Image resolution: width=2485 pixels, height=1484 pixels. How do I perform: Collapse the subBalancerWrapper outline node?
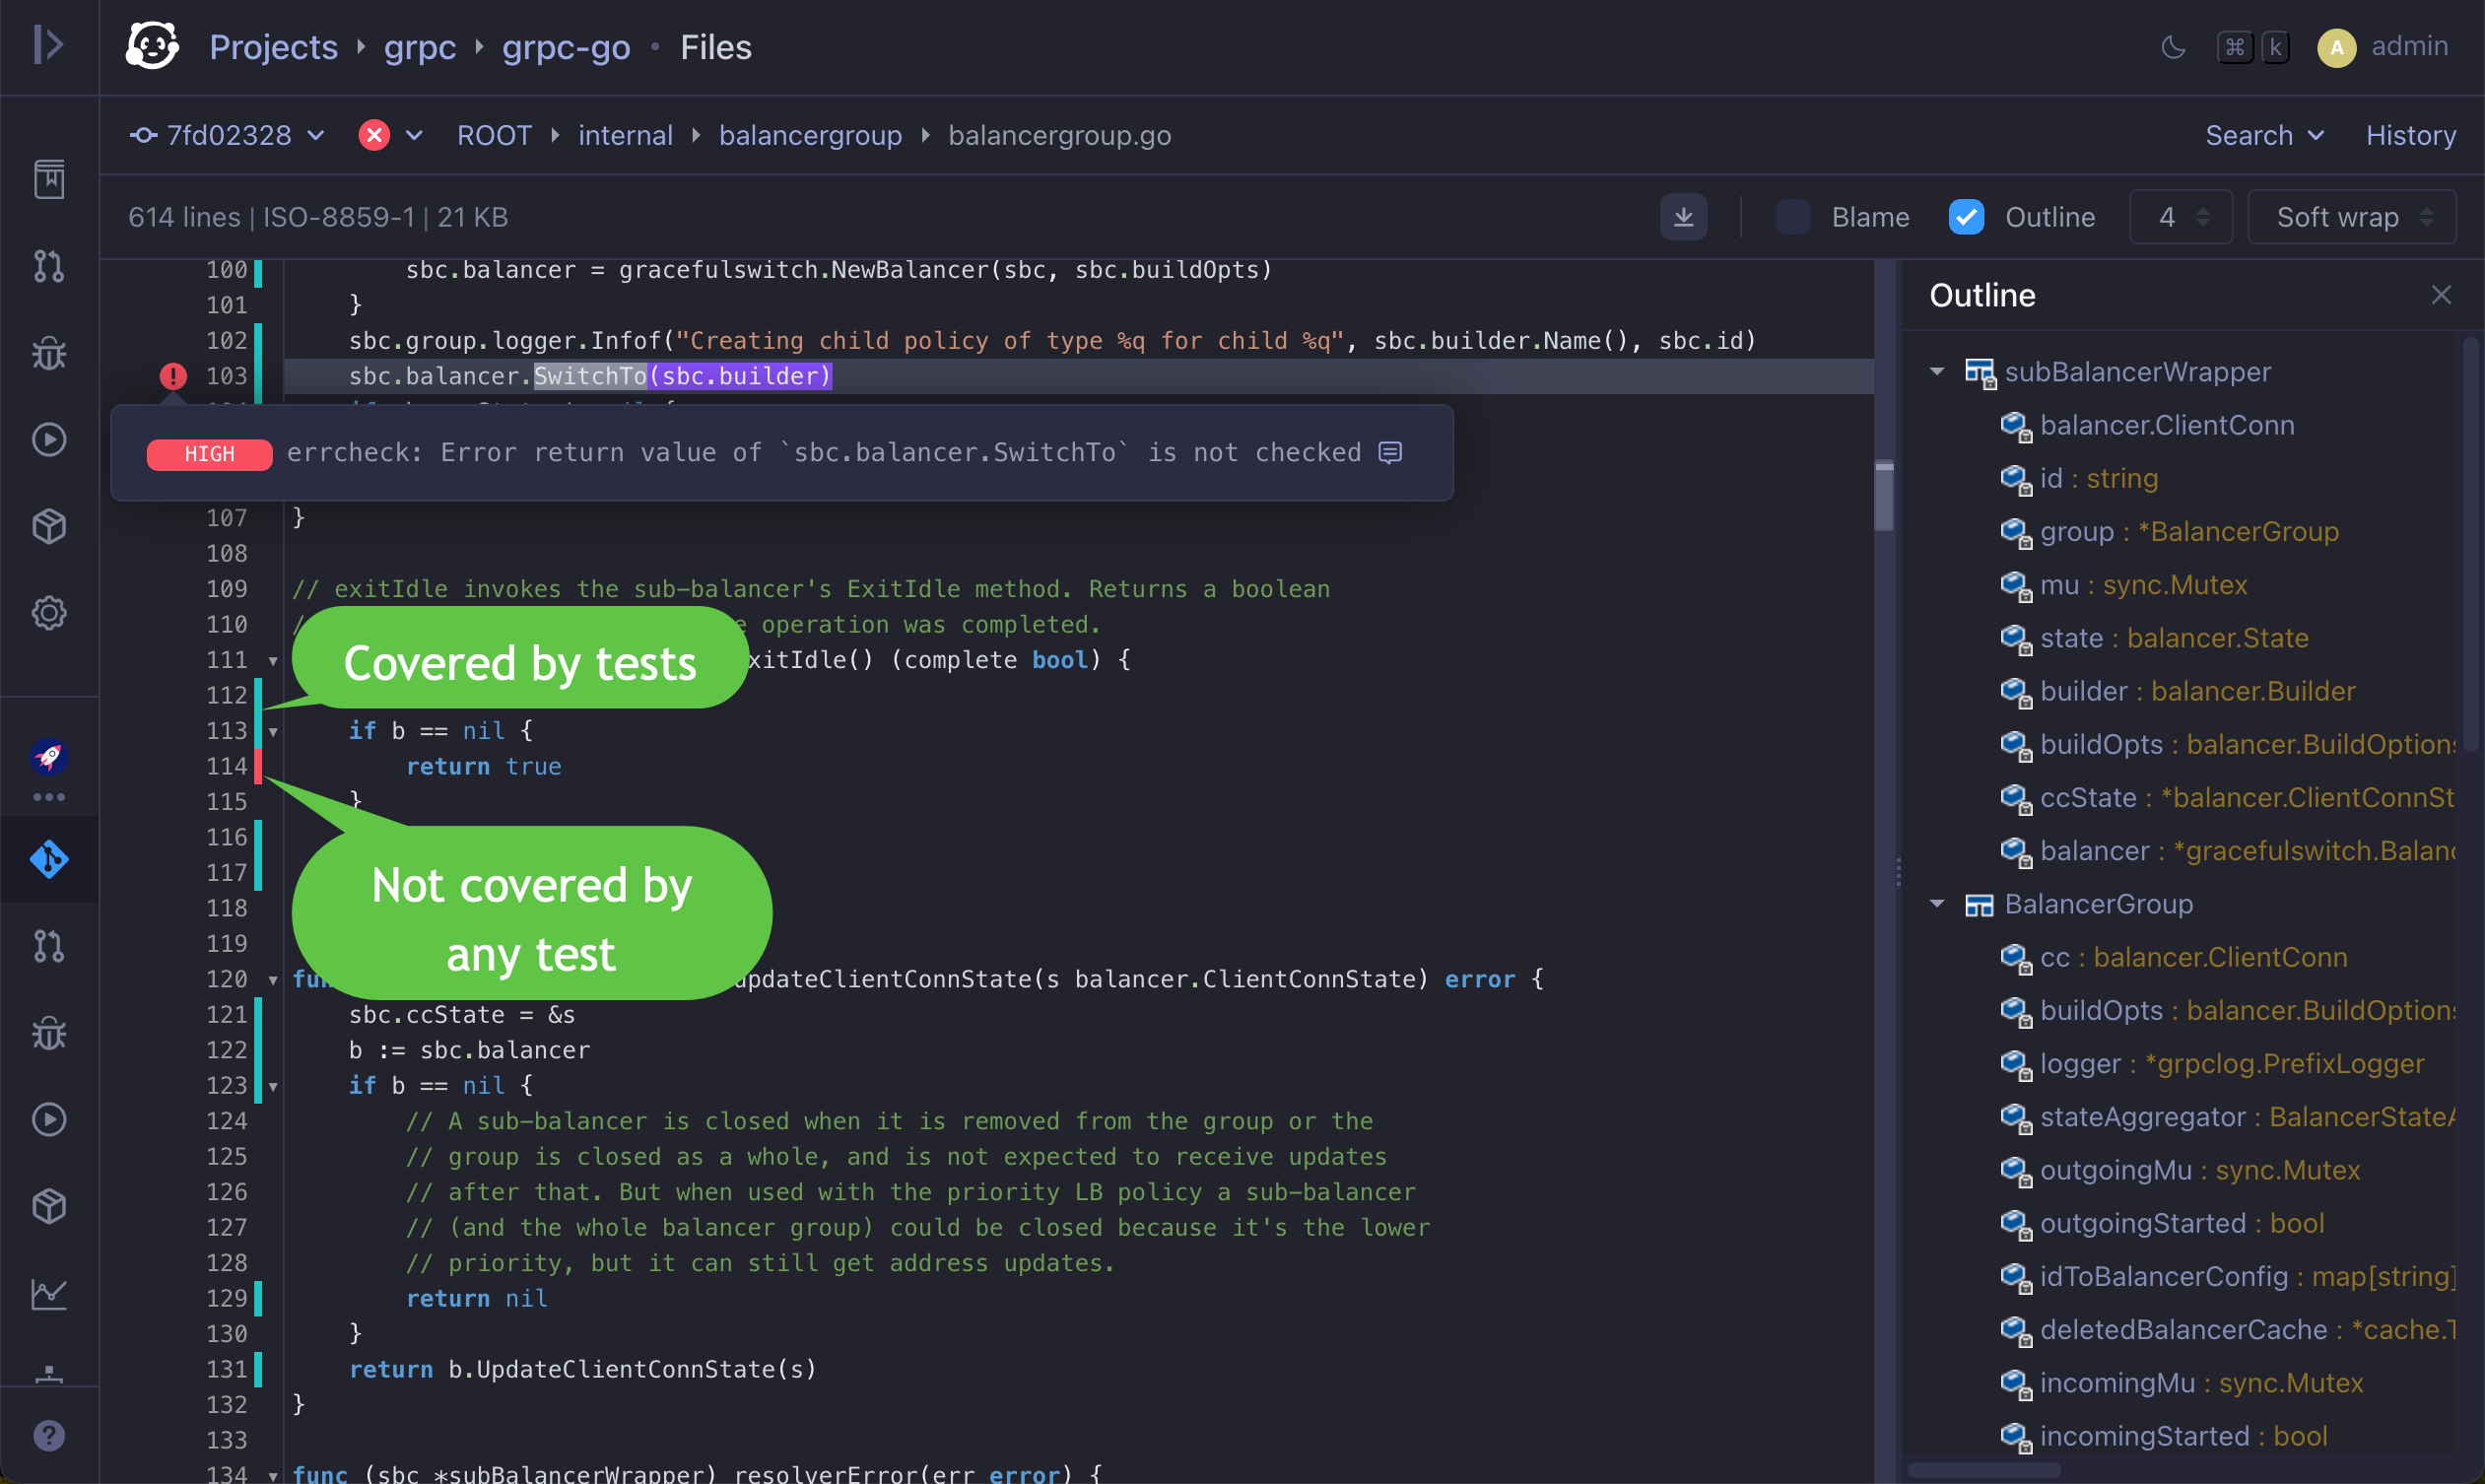(1937, 371)
